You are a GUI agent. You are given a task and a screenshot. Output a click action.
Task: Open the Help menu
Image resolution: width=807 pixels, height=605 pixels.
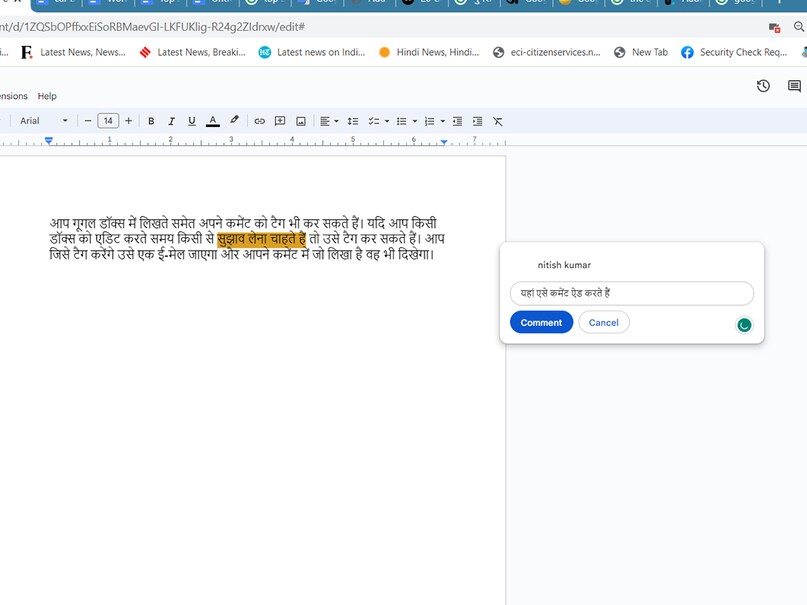(x=47, y=96)
